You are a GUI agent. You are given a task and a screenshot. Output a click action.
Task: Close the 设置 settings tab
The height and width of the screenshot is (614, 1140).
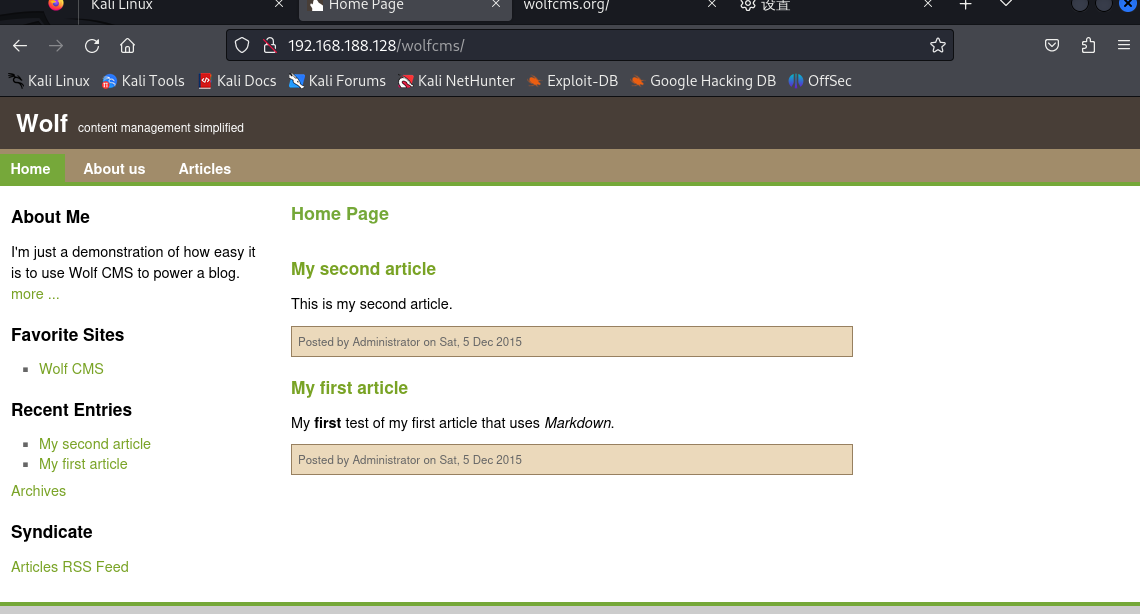928,4
